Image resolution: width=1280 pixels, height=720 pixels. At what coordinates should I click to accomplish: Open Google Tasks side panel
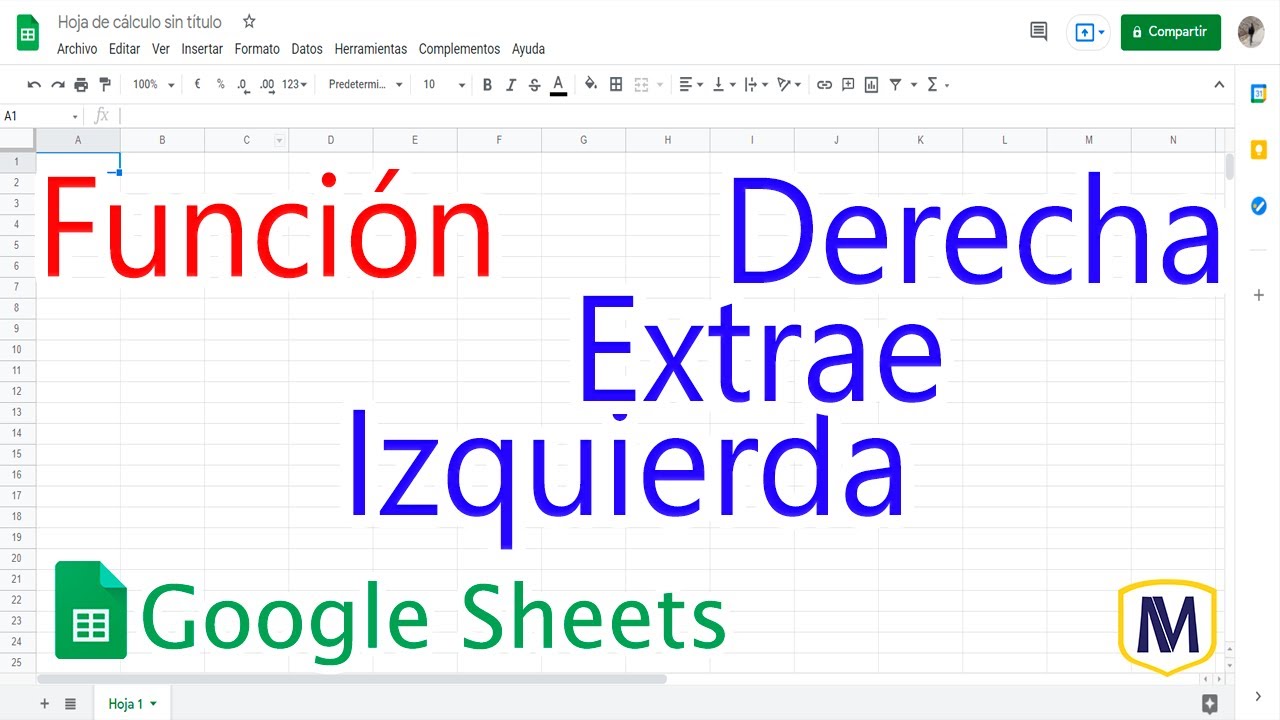tap(1259, 206)
